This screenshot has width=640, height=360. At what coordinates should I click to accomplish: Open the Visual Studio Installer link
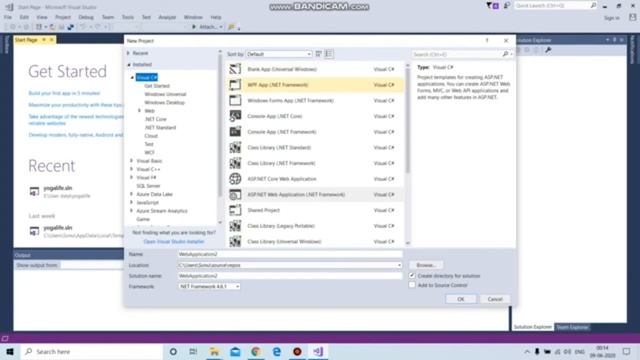click(x=174, y=242)
